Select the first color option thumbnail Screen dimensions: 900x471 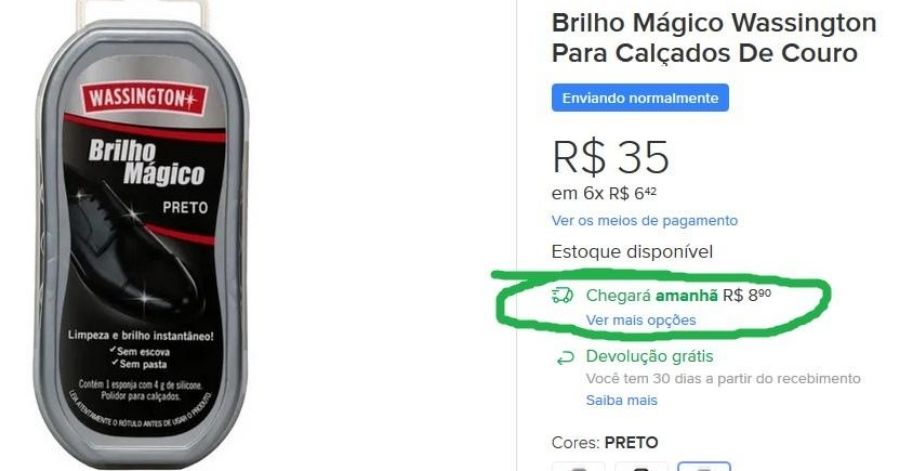579,466
